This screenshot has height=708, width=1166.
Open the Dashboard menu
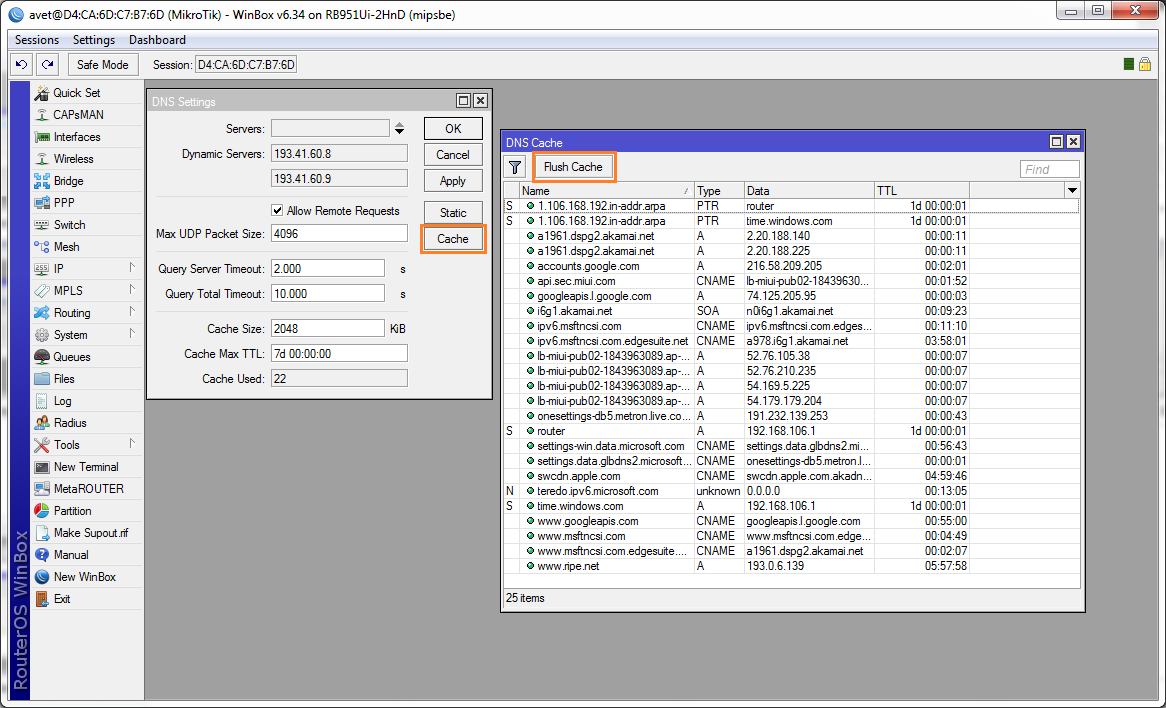[157, 40]
